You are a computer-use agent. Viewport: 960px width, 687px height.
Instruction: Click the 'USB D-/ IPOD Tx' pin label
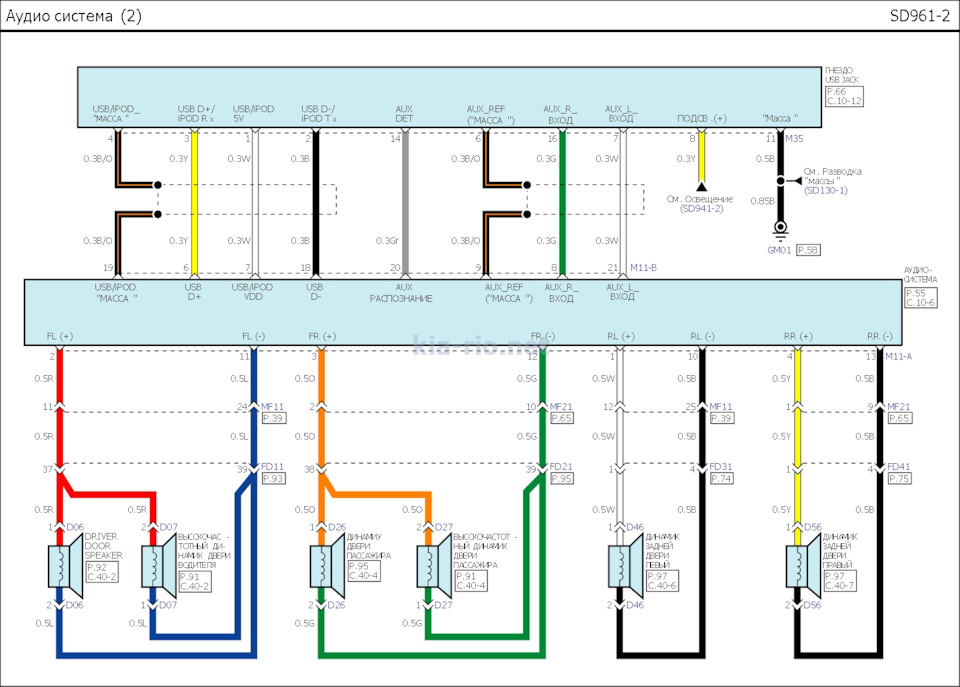point(318,114)
